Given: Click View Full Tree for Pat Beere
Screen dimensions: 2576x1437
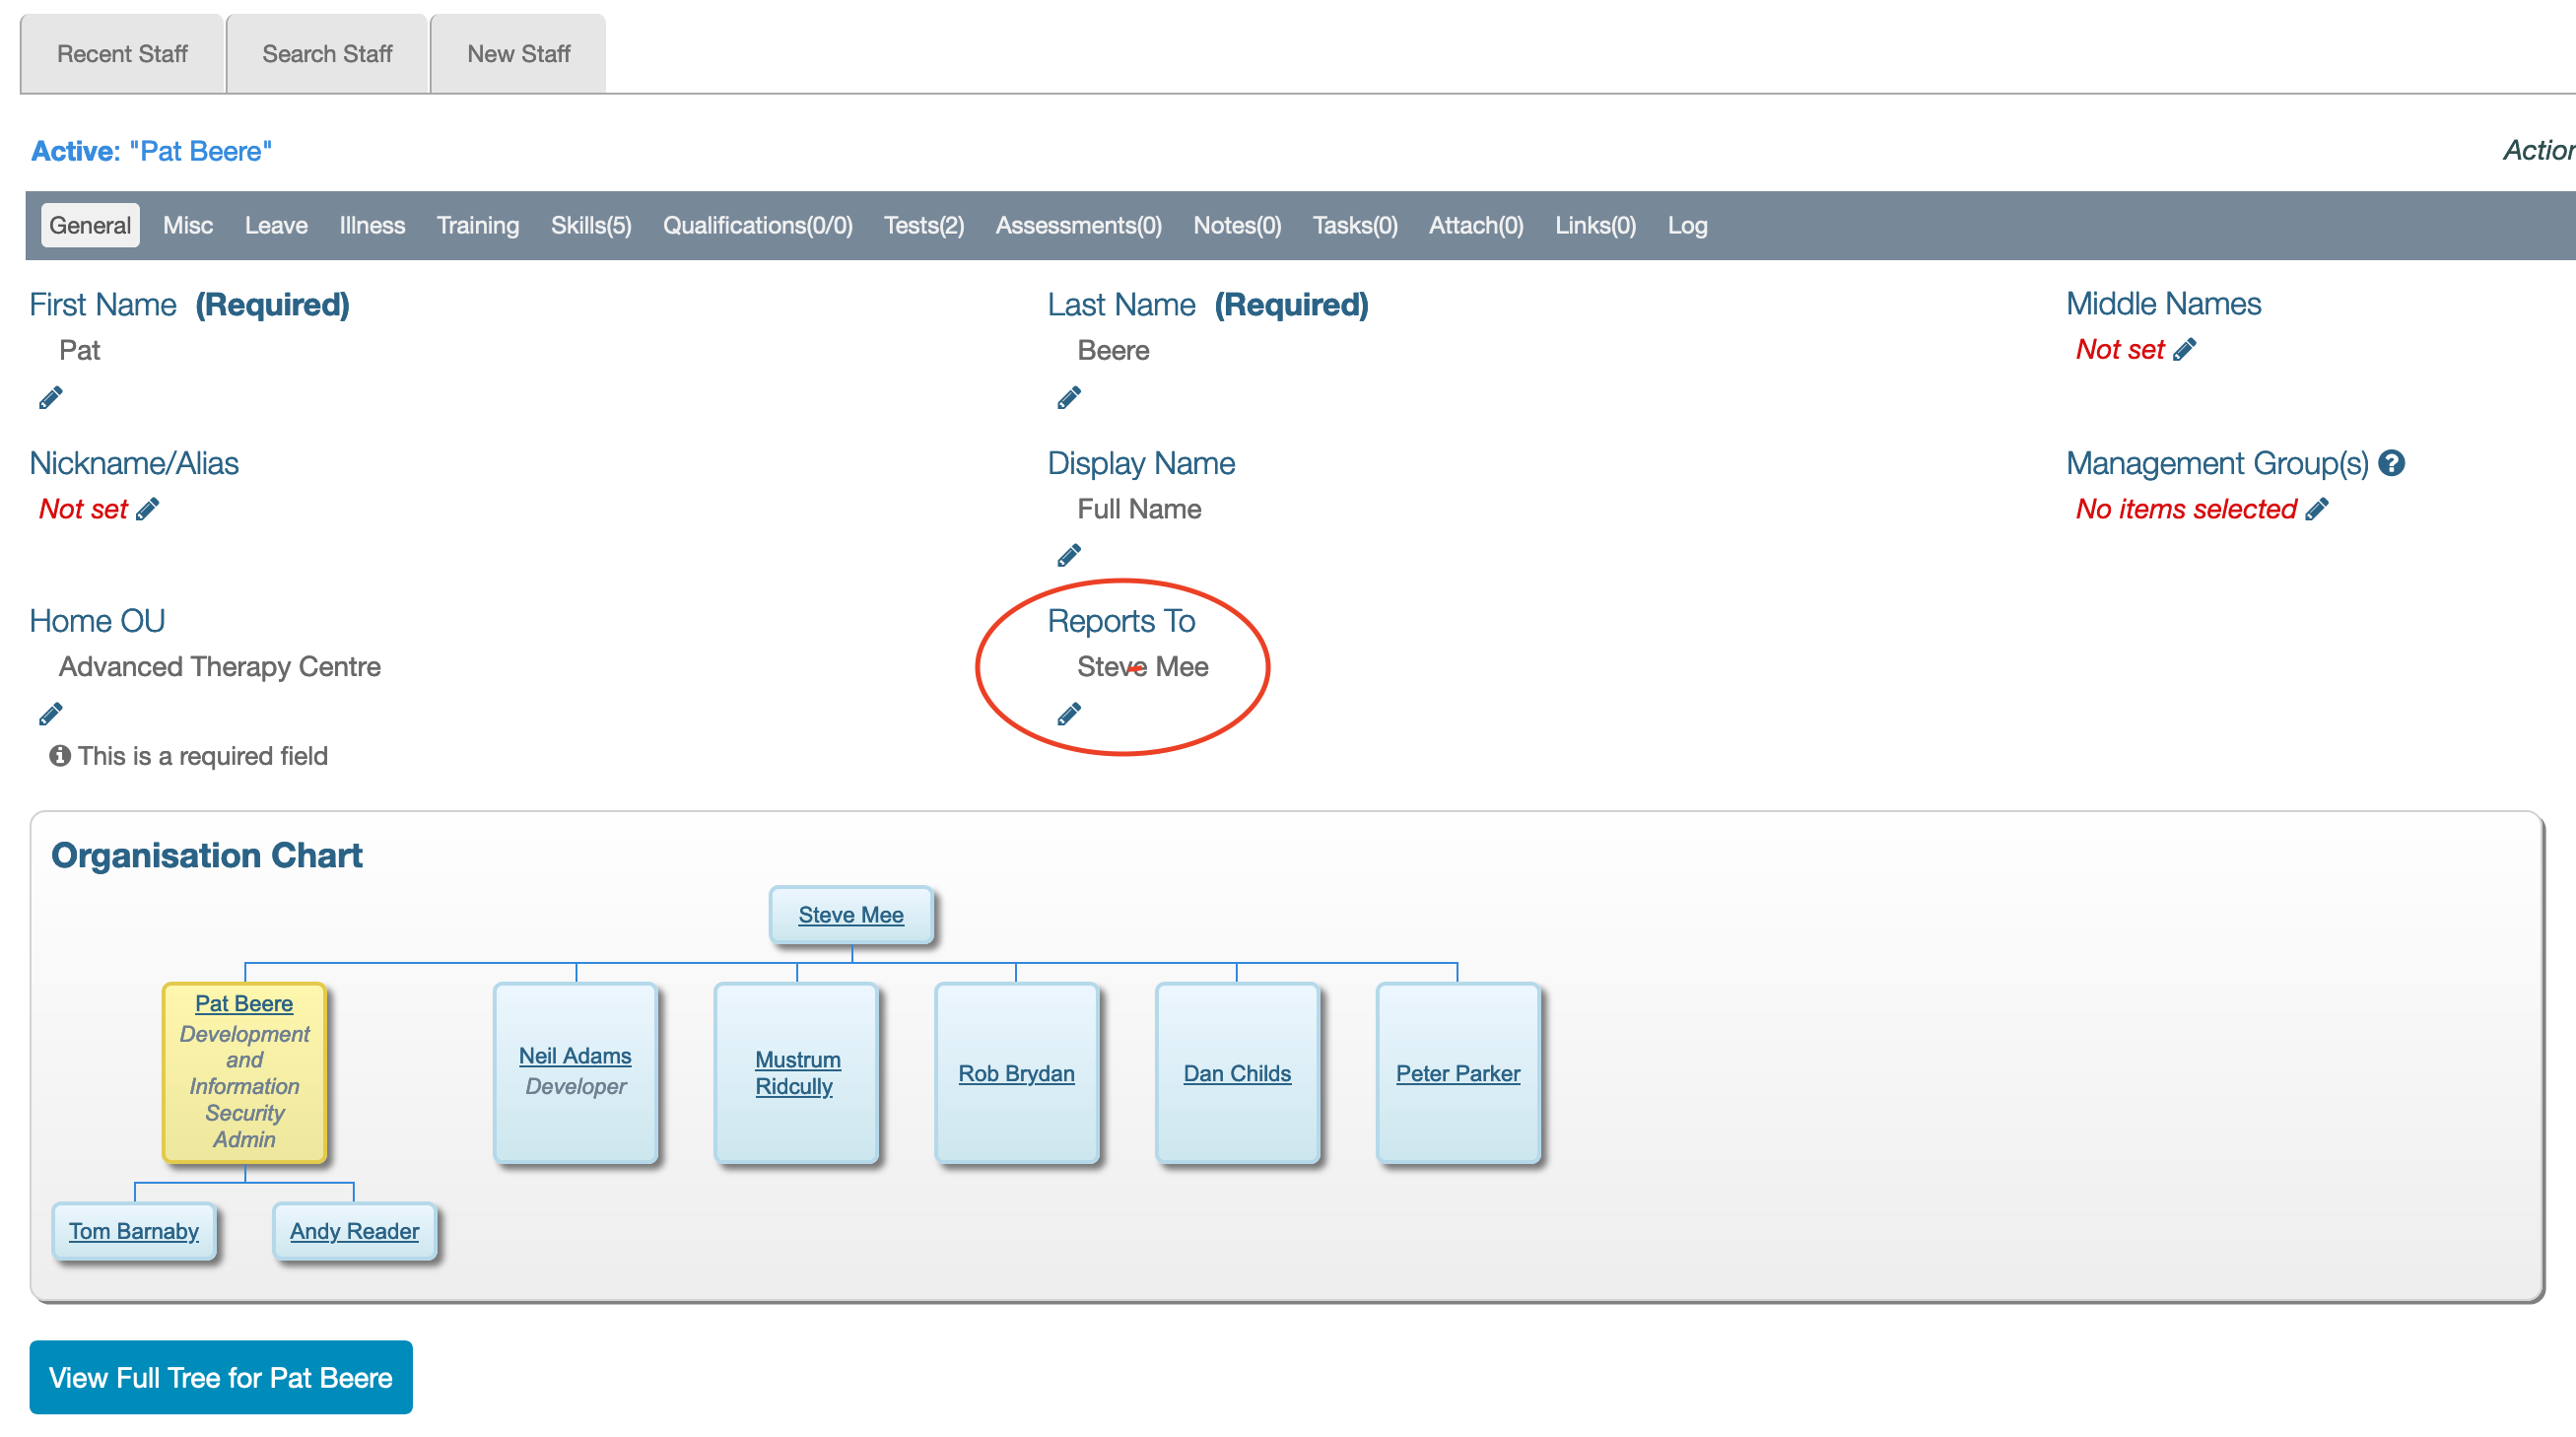Looking at the screenshot, I should [220, 1377].
